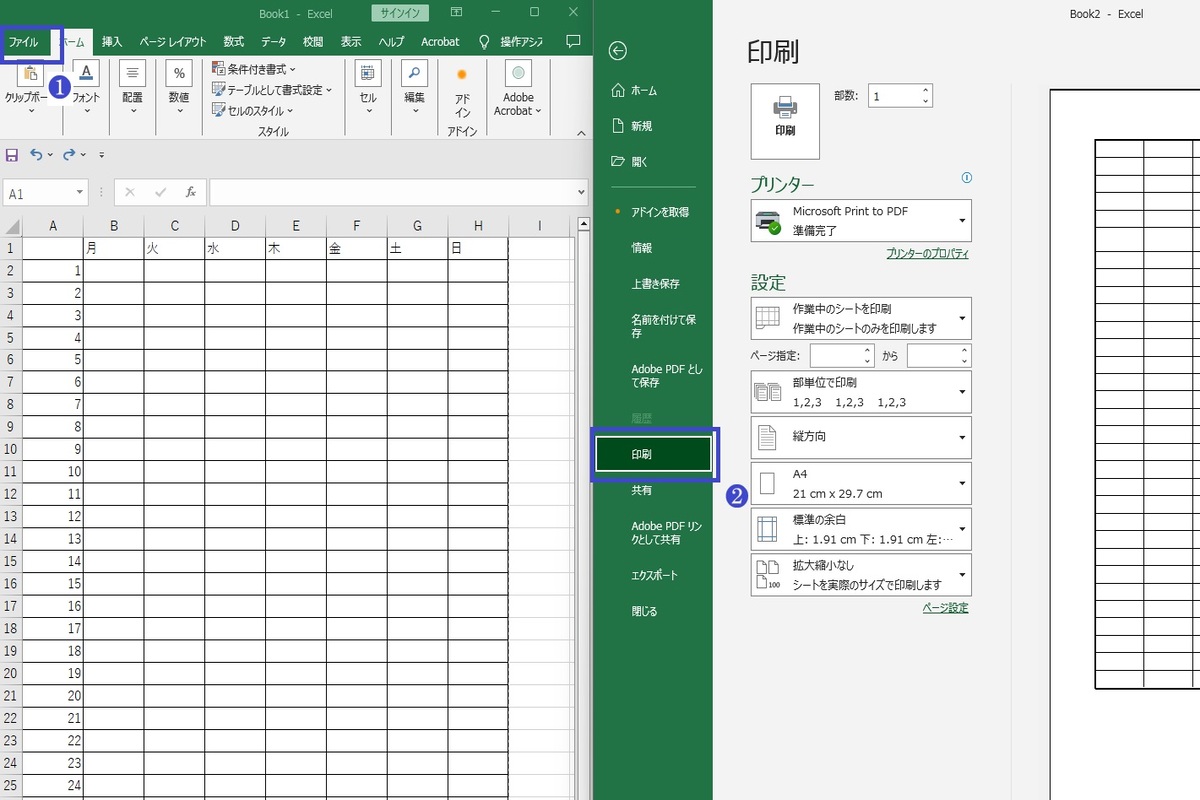The image size is (1200, 800).
Task: Click the Undo arrow icon
Action: (36, 155)
